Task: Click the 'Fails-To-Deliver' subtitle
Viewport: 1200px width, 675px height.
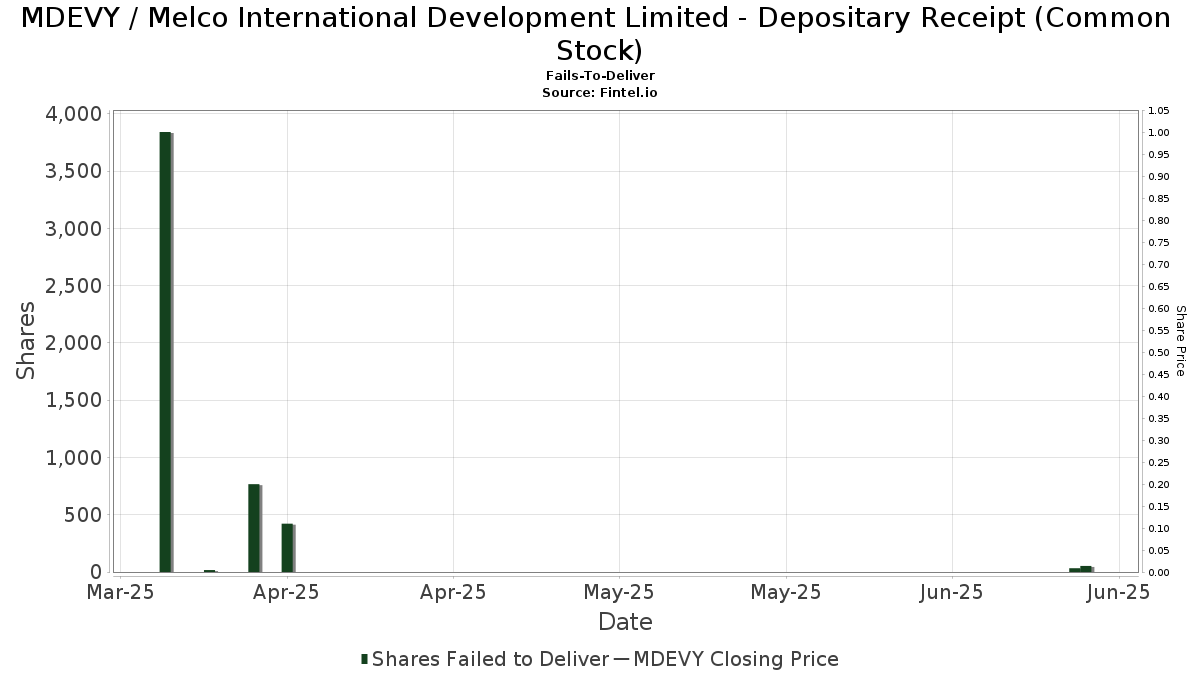Action: 600,76
